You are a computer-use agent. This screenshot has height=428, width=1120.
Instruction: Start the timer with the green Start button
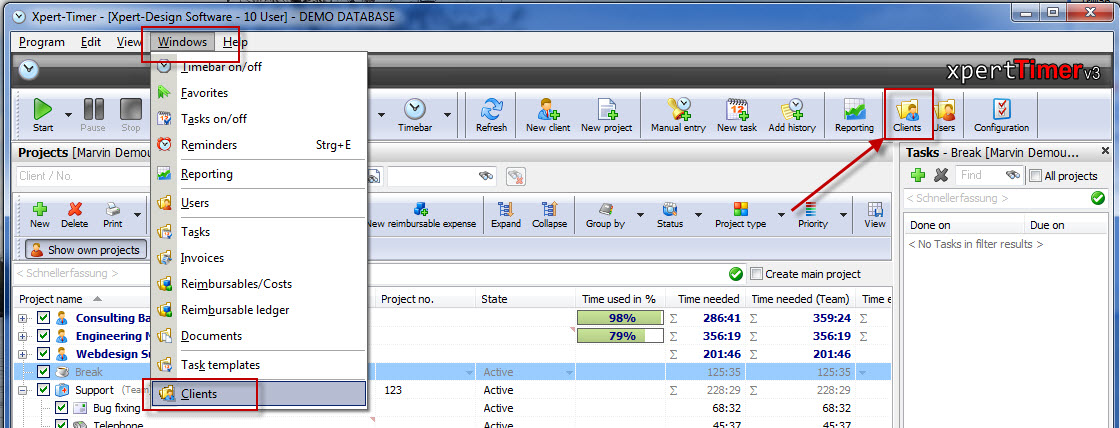[x=43, y=115]
